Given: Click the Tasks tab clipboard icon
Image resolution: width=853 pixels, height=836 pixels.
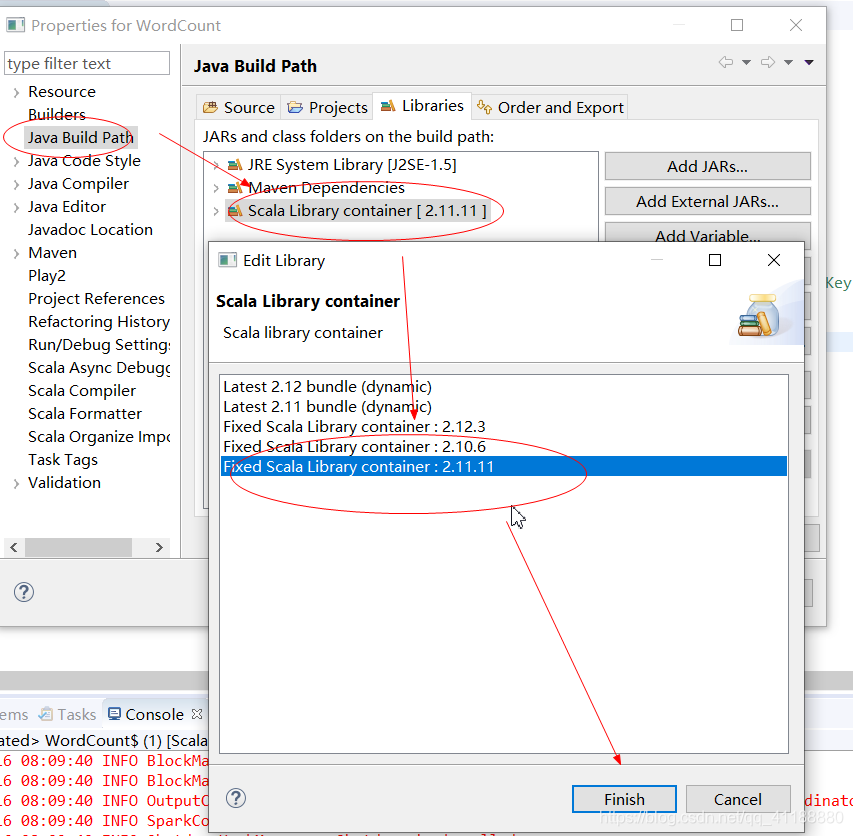Looking at the screenshot, I should 46,714.
